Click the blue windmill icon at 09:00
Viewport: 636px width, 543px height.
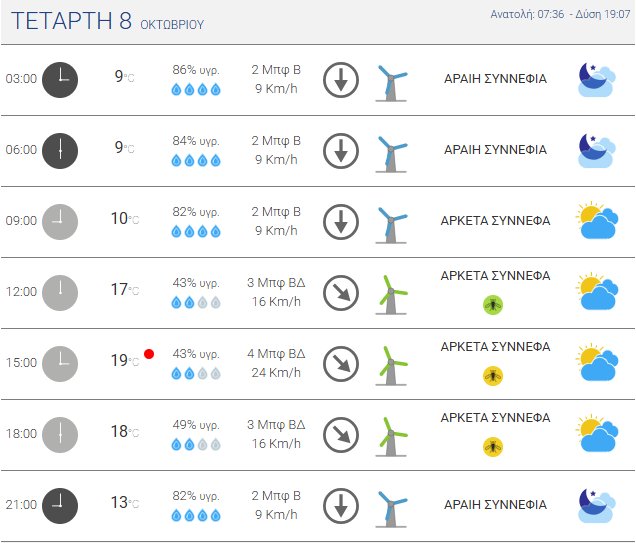pyautogui.click(x=391, y=222)
